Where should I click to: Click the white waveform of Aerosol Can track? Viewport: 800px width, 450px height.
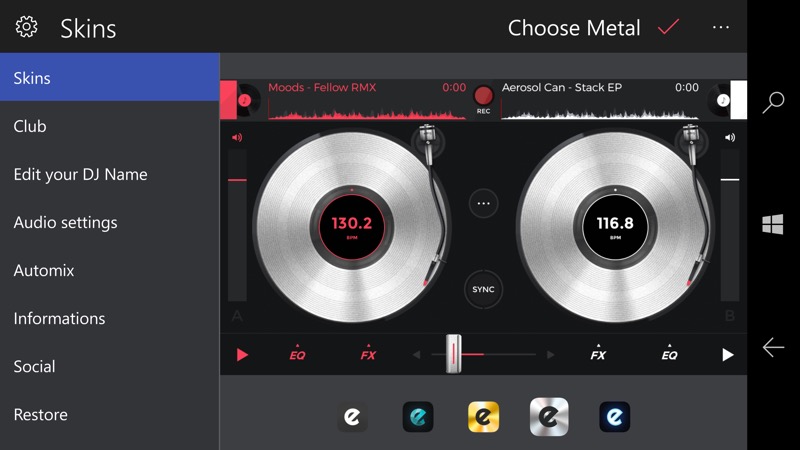coord(599,112)
